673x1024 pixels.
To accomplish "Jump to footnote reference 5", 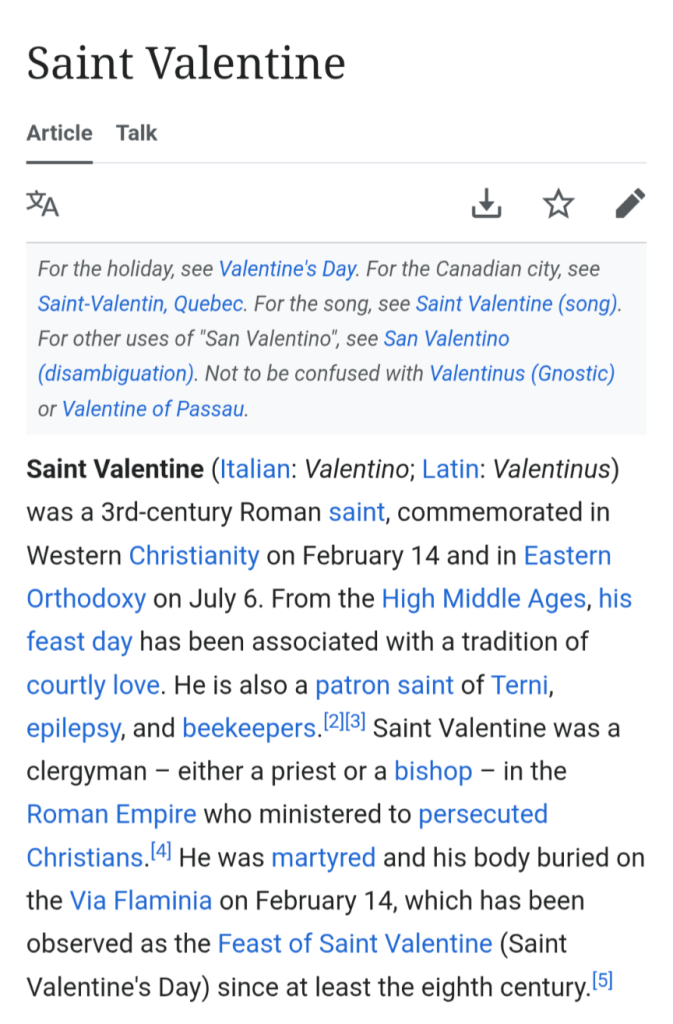I will click(x=602, y=982).
